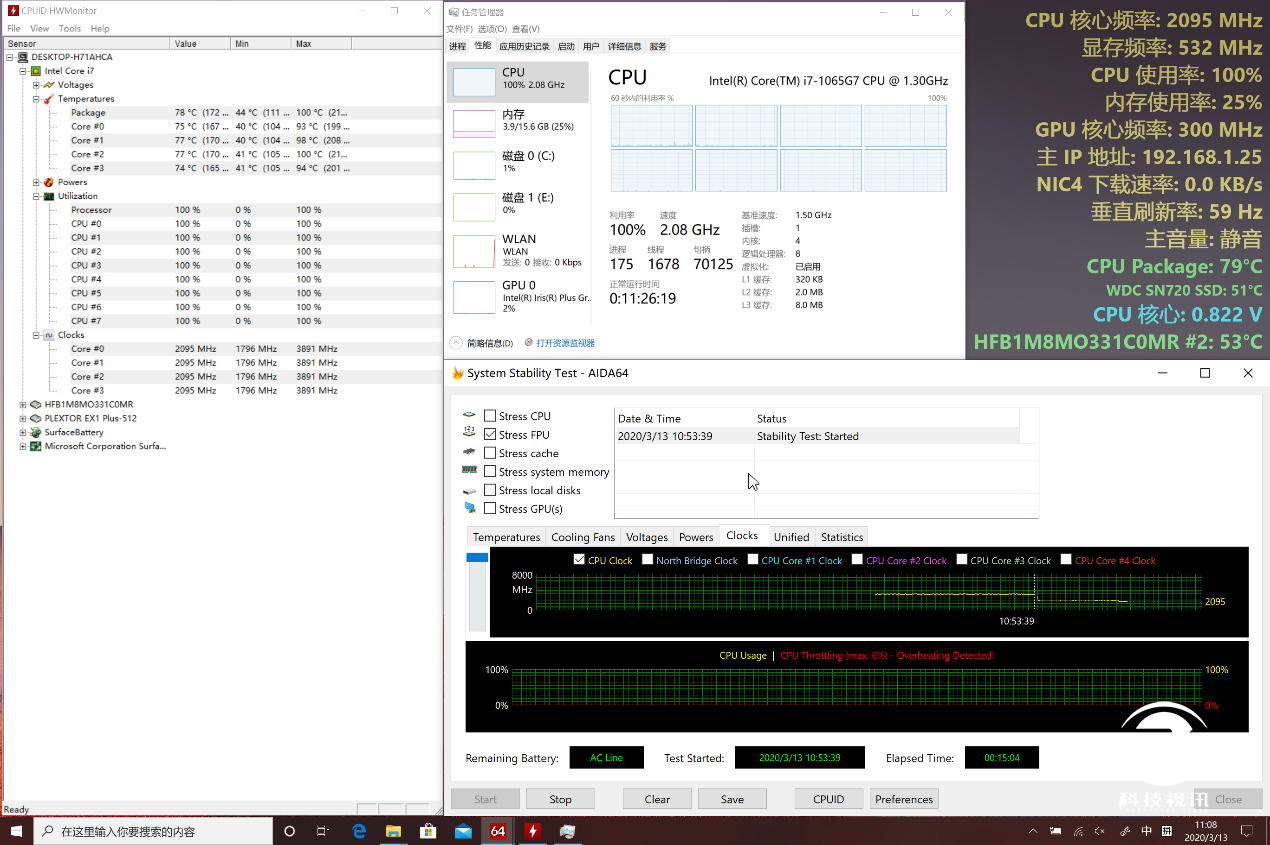This screenshot has width=1270, height=845.
Task: Open Mail app from taskbar
Action: pos(463,831)
